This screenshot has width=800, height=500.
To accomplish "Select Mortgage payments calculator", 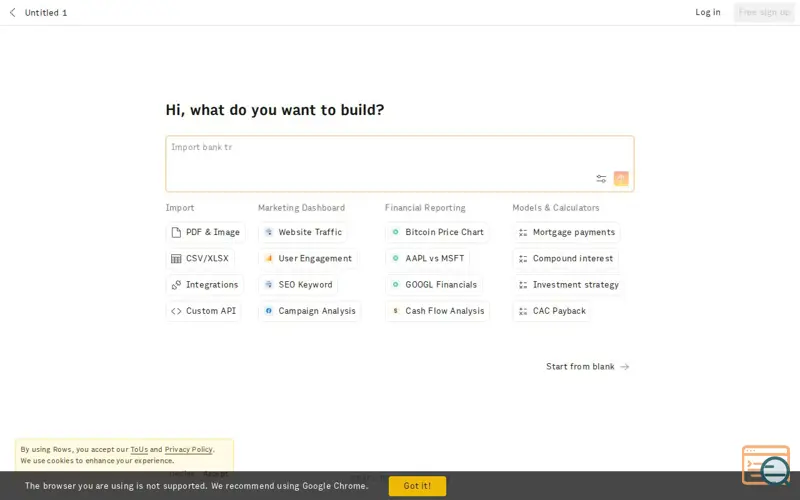I will (566, 232).
